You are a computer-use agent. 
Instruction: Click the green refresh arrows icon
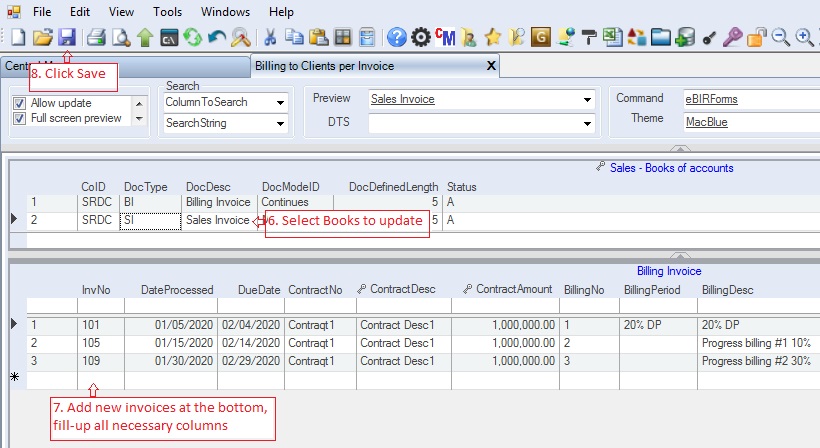pos(194,38)
